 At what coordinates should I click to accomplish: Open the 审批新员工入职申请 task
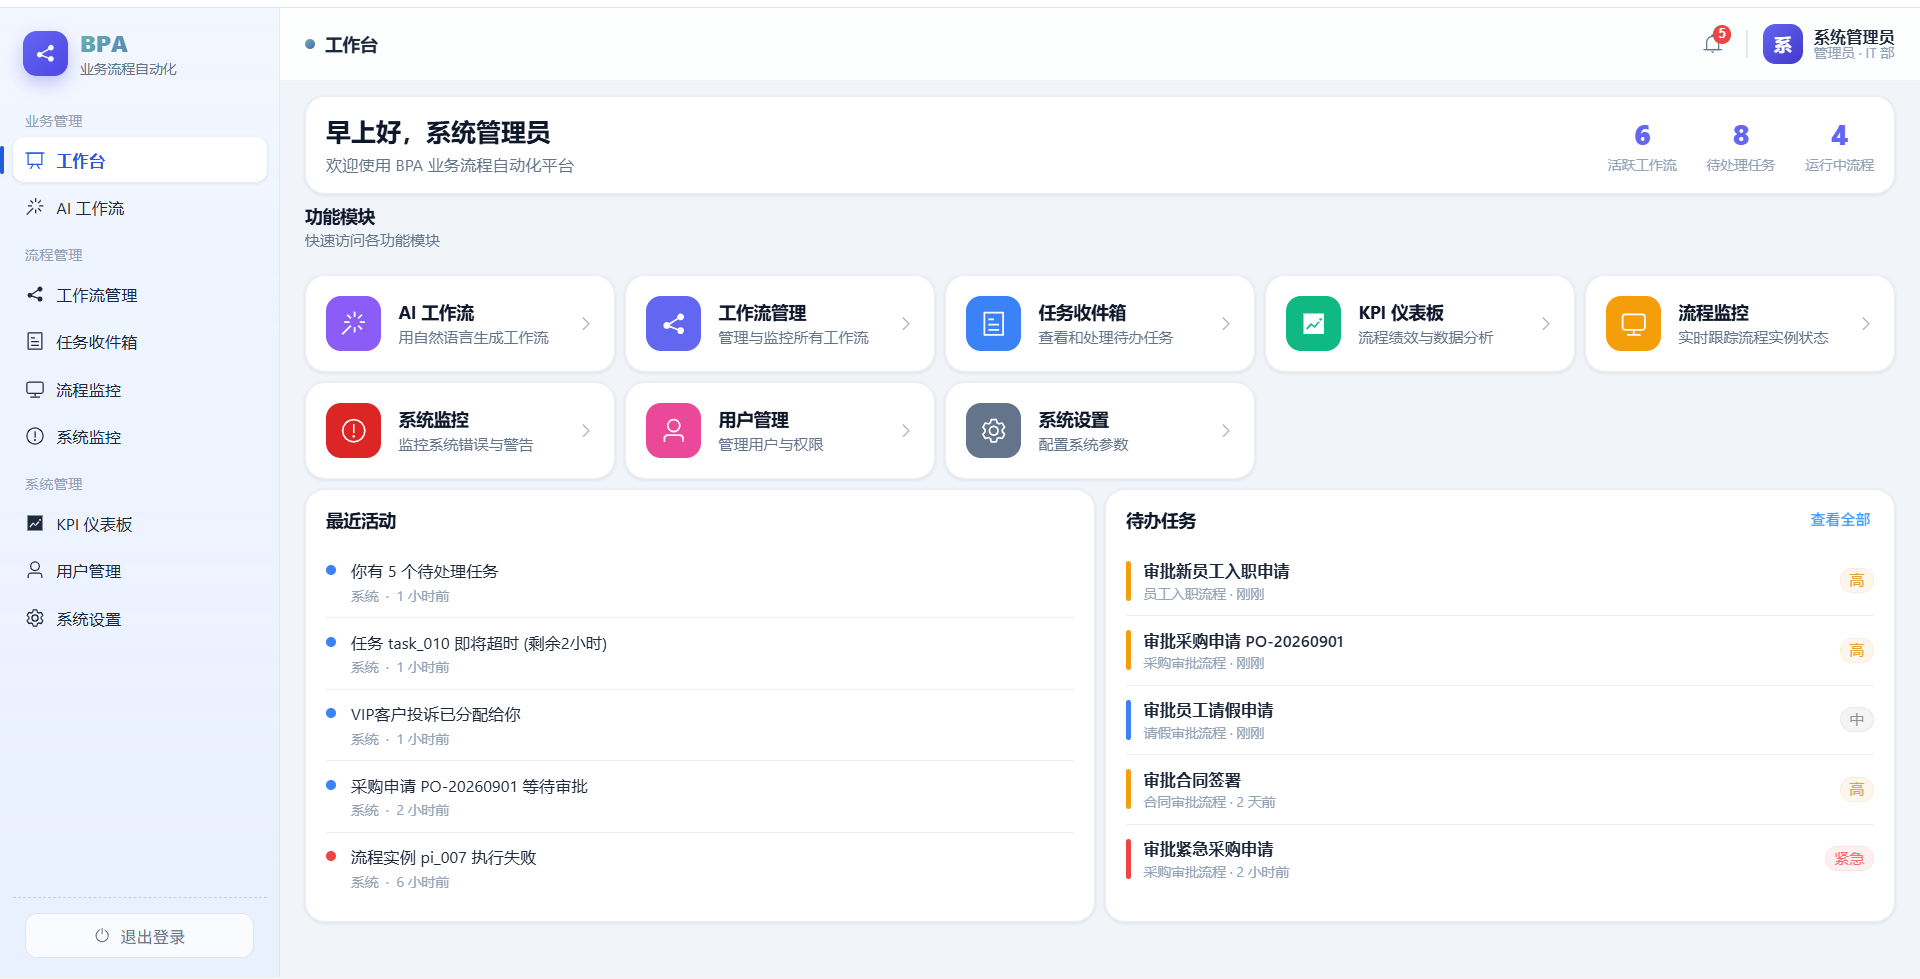(1500, 581)
